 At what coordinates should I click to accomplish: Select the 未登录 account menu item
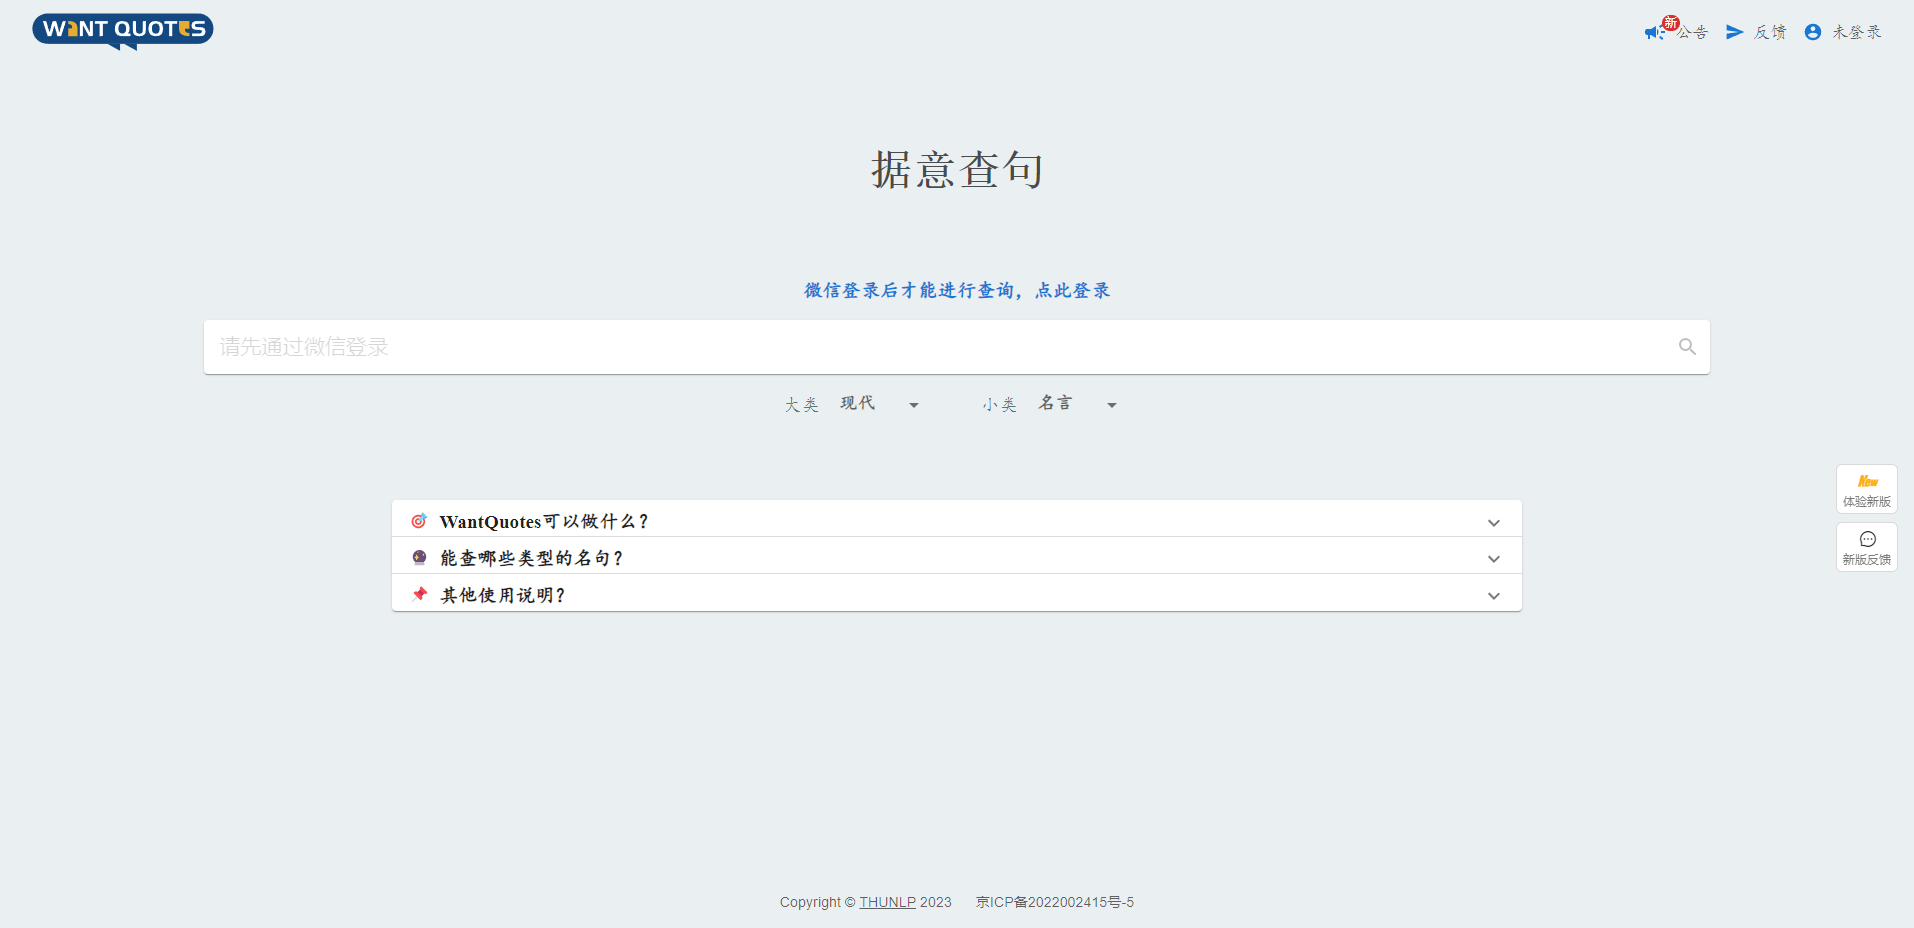[1853, 31]
